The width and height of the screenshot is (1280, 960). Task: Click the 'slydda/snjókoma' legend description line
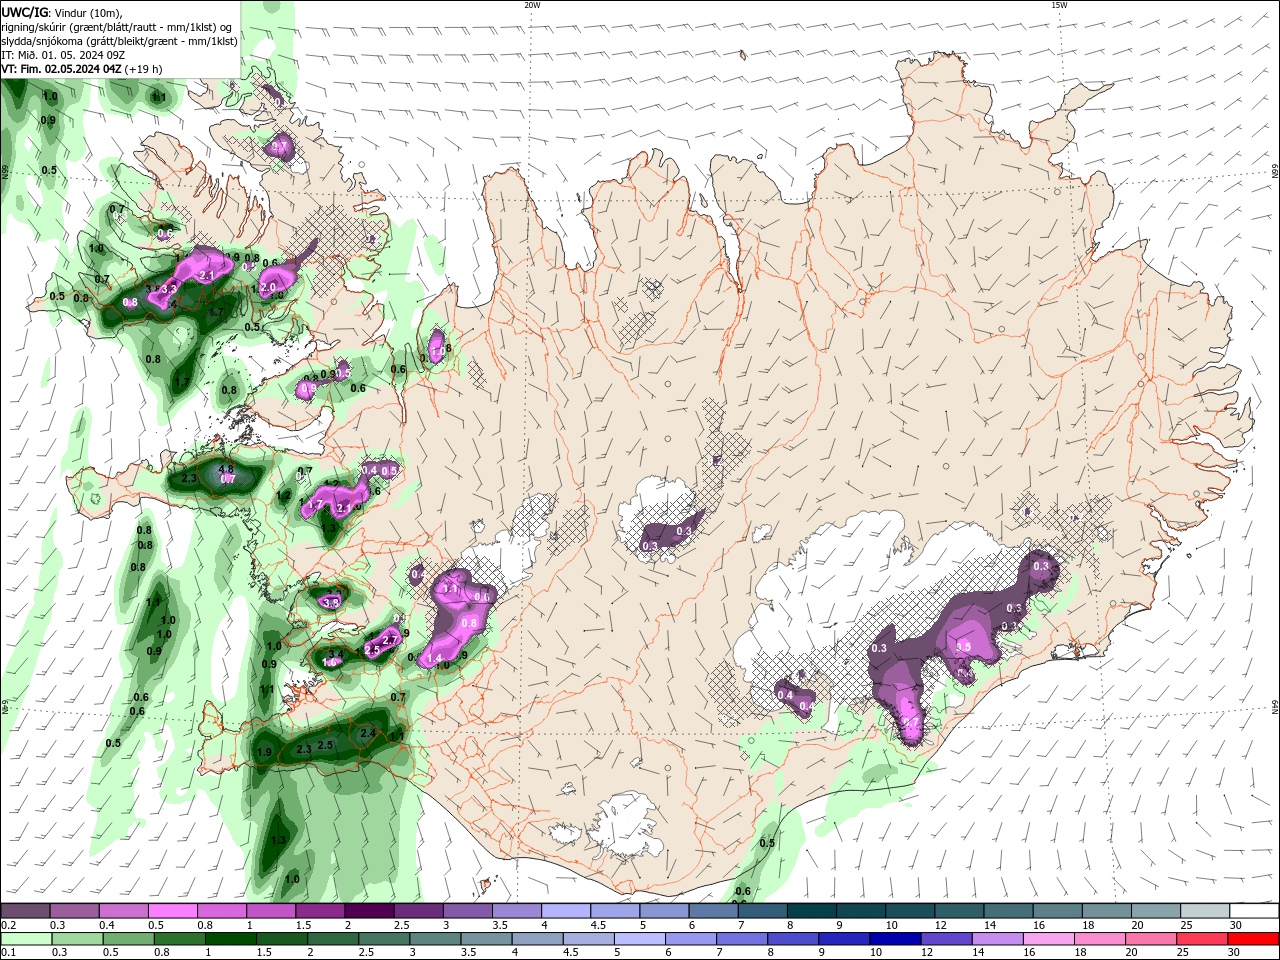(x=120, y=41)
